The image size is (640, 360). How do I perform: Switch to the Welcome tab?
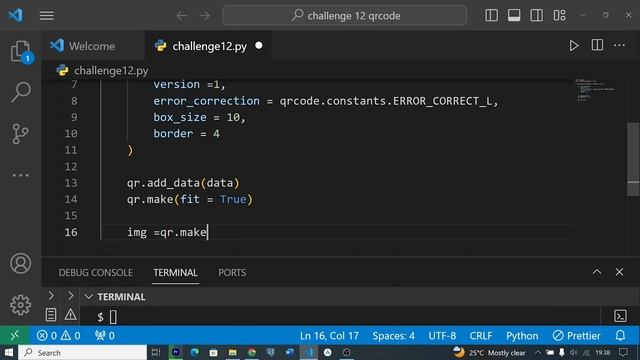pyautogui.click(x=93, y=46)
